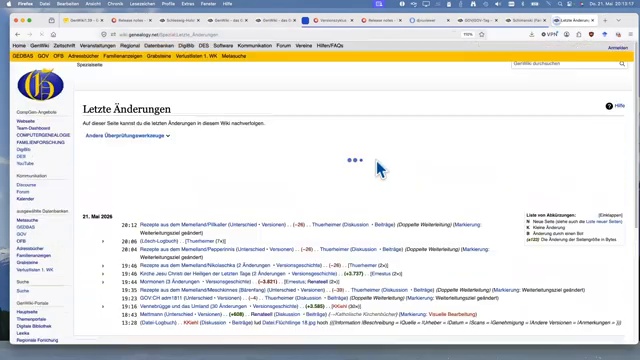Viewport: 640px width, 360px height.
Task: Expand the 20:06 Lösch-Logbuch entry arrow
Action: pyautogui.click(x=103, y=241)
